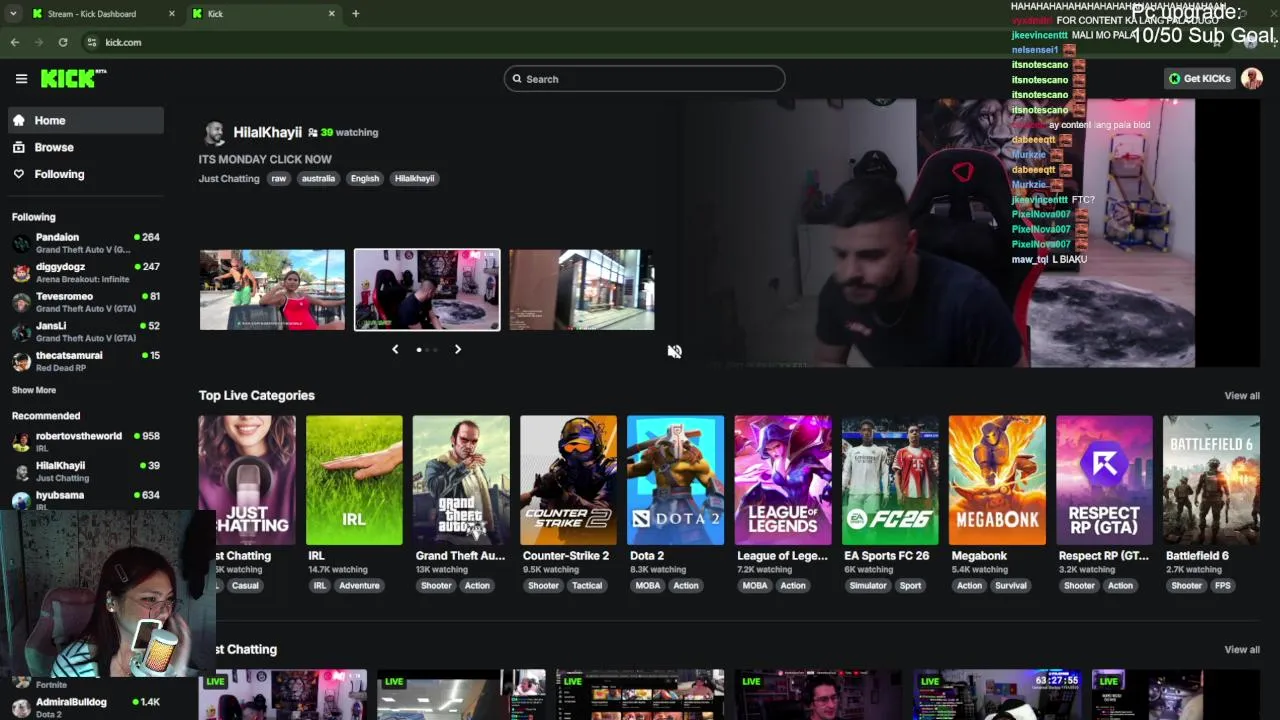Screen dimensions: 1280x720
Task: Select the australia tag
Action: (318, 178)
